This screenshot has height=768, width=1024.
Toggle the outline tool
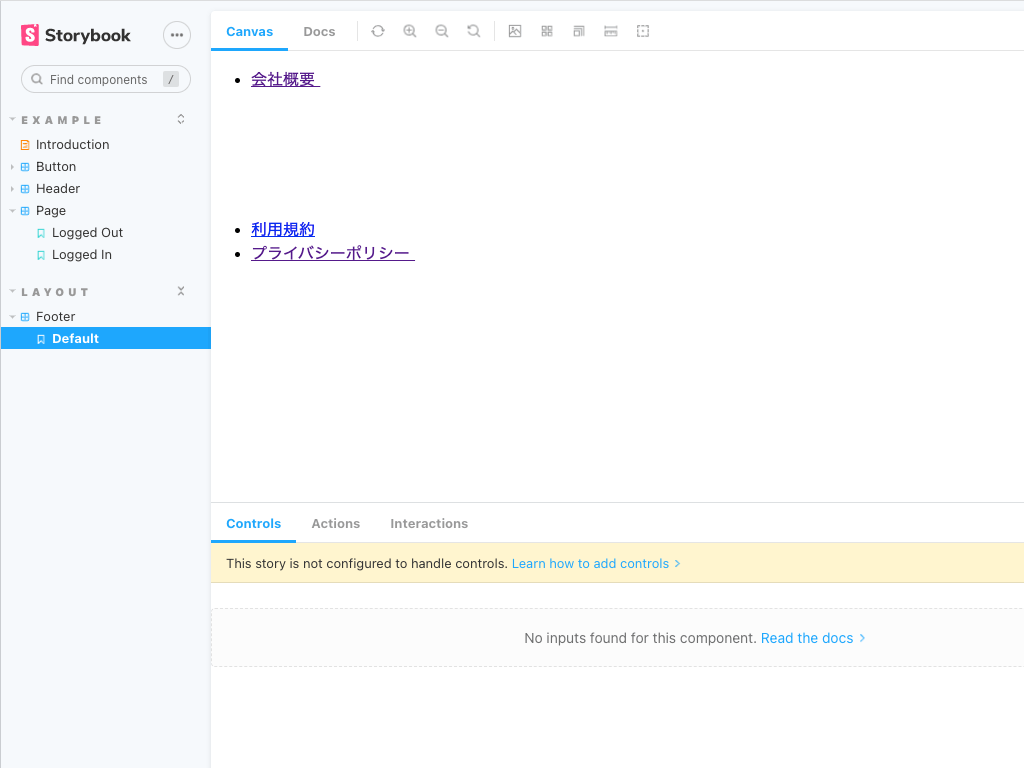[643, 31]
